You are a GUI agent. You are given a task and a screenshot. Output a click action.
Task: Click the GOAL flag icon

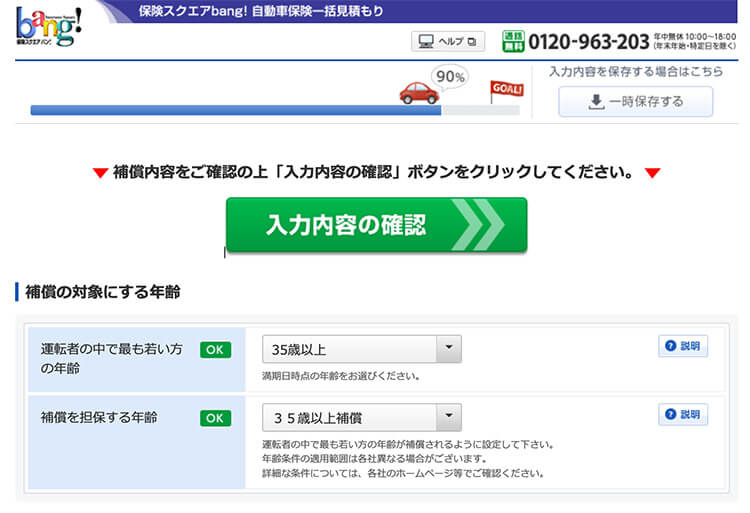[507, 91]
